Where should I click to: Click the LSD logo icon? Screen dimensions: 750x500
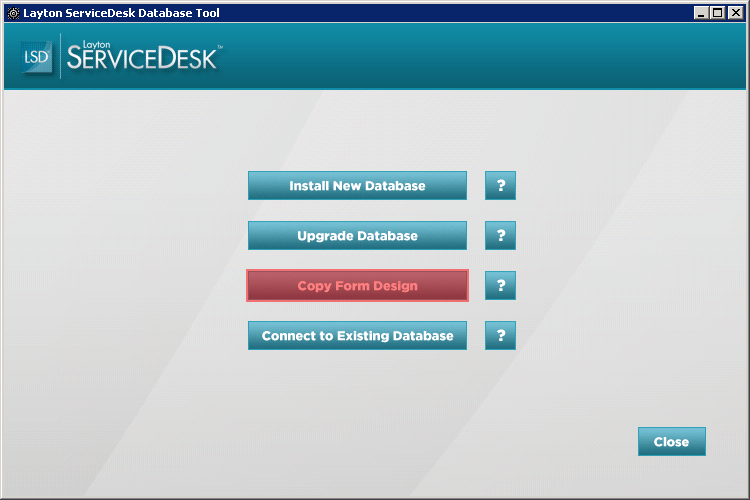[36, 57]
